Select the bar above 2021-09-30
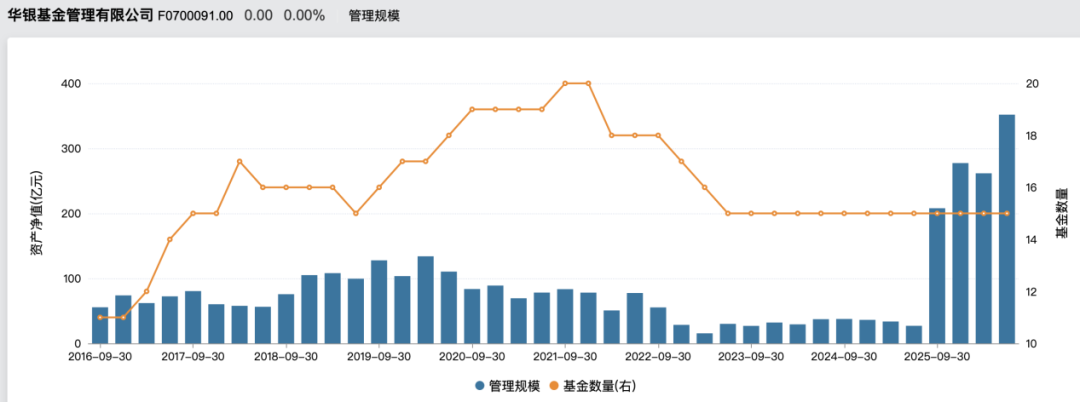1080x402 pixels. tap(565, 317)
